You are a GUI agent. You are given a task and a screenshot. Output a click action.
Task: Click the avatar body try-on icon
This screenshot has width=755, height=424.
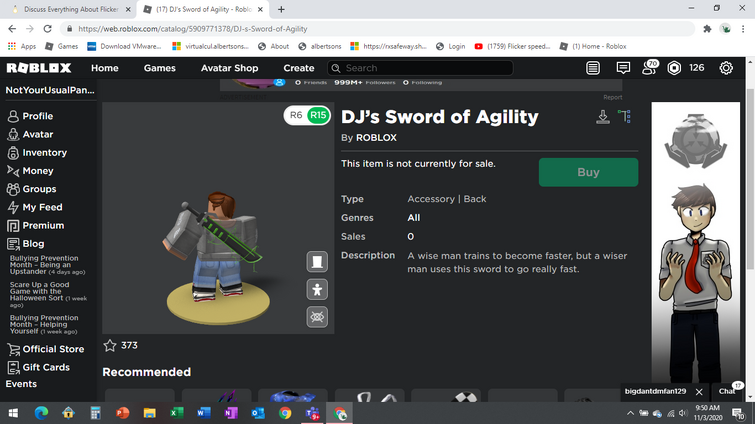point(317,289)
